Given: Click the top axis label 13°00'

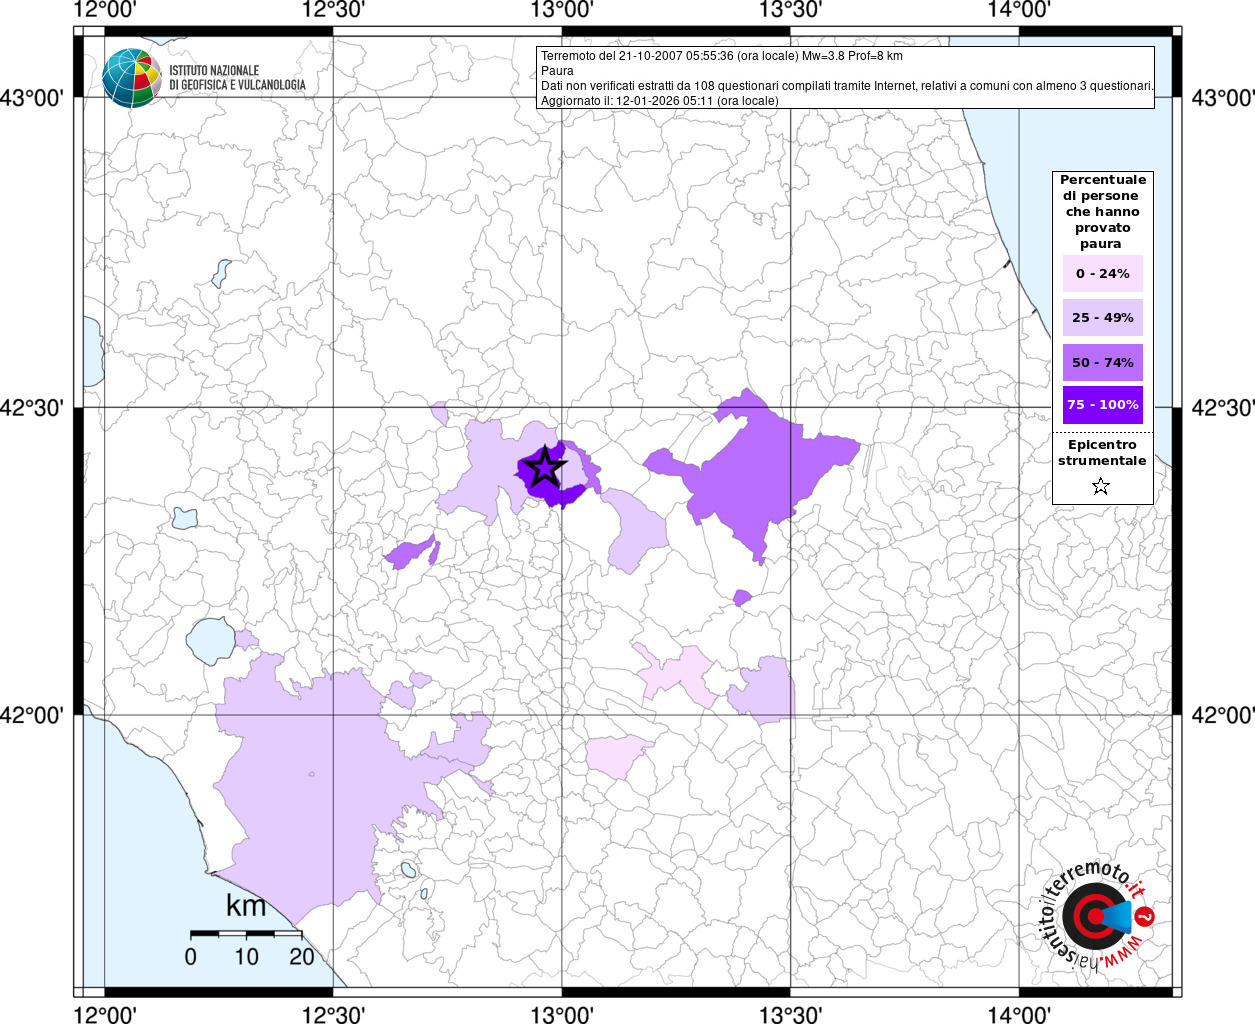Looking at the screenshot, I should [561, 10].
